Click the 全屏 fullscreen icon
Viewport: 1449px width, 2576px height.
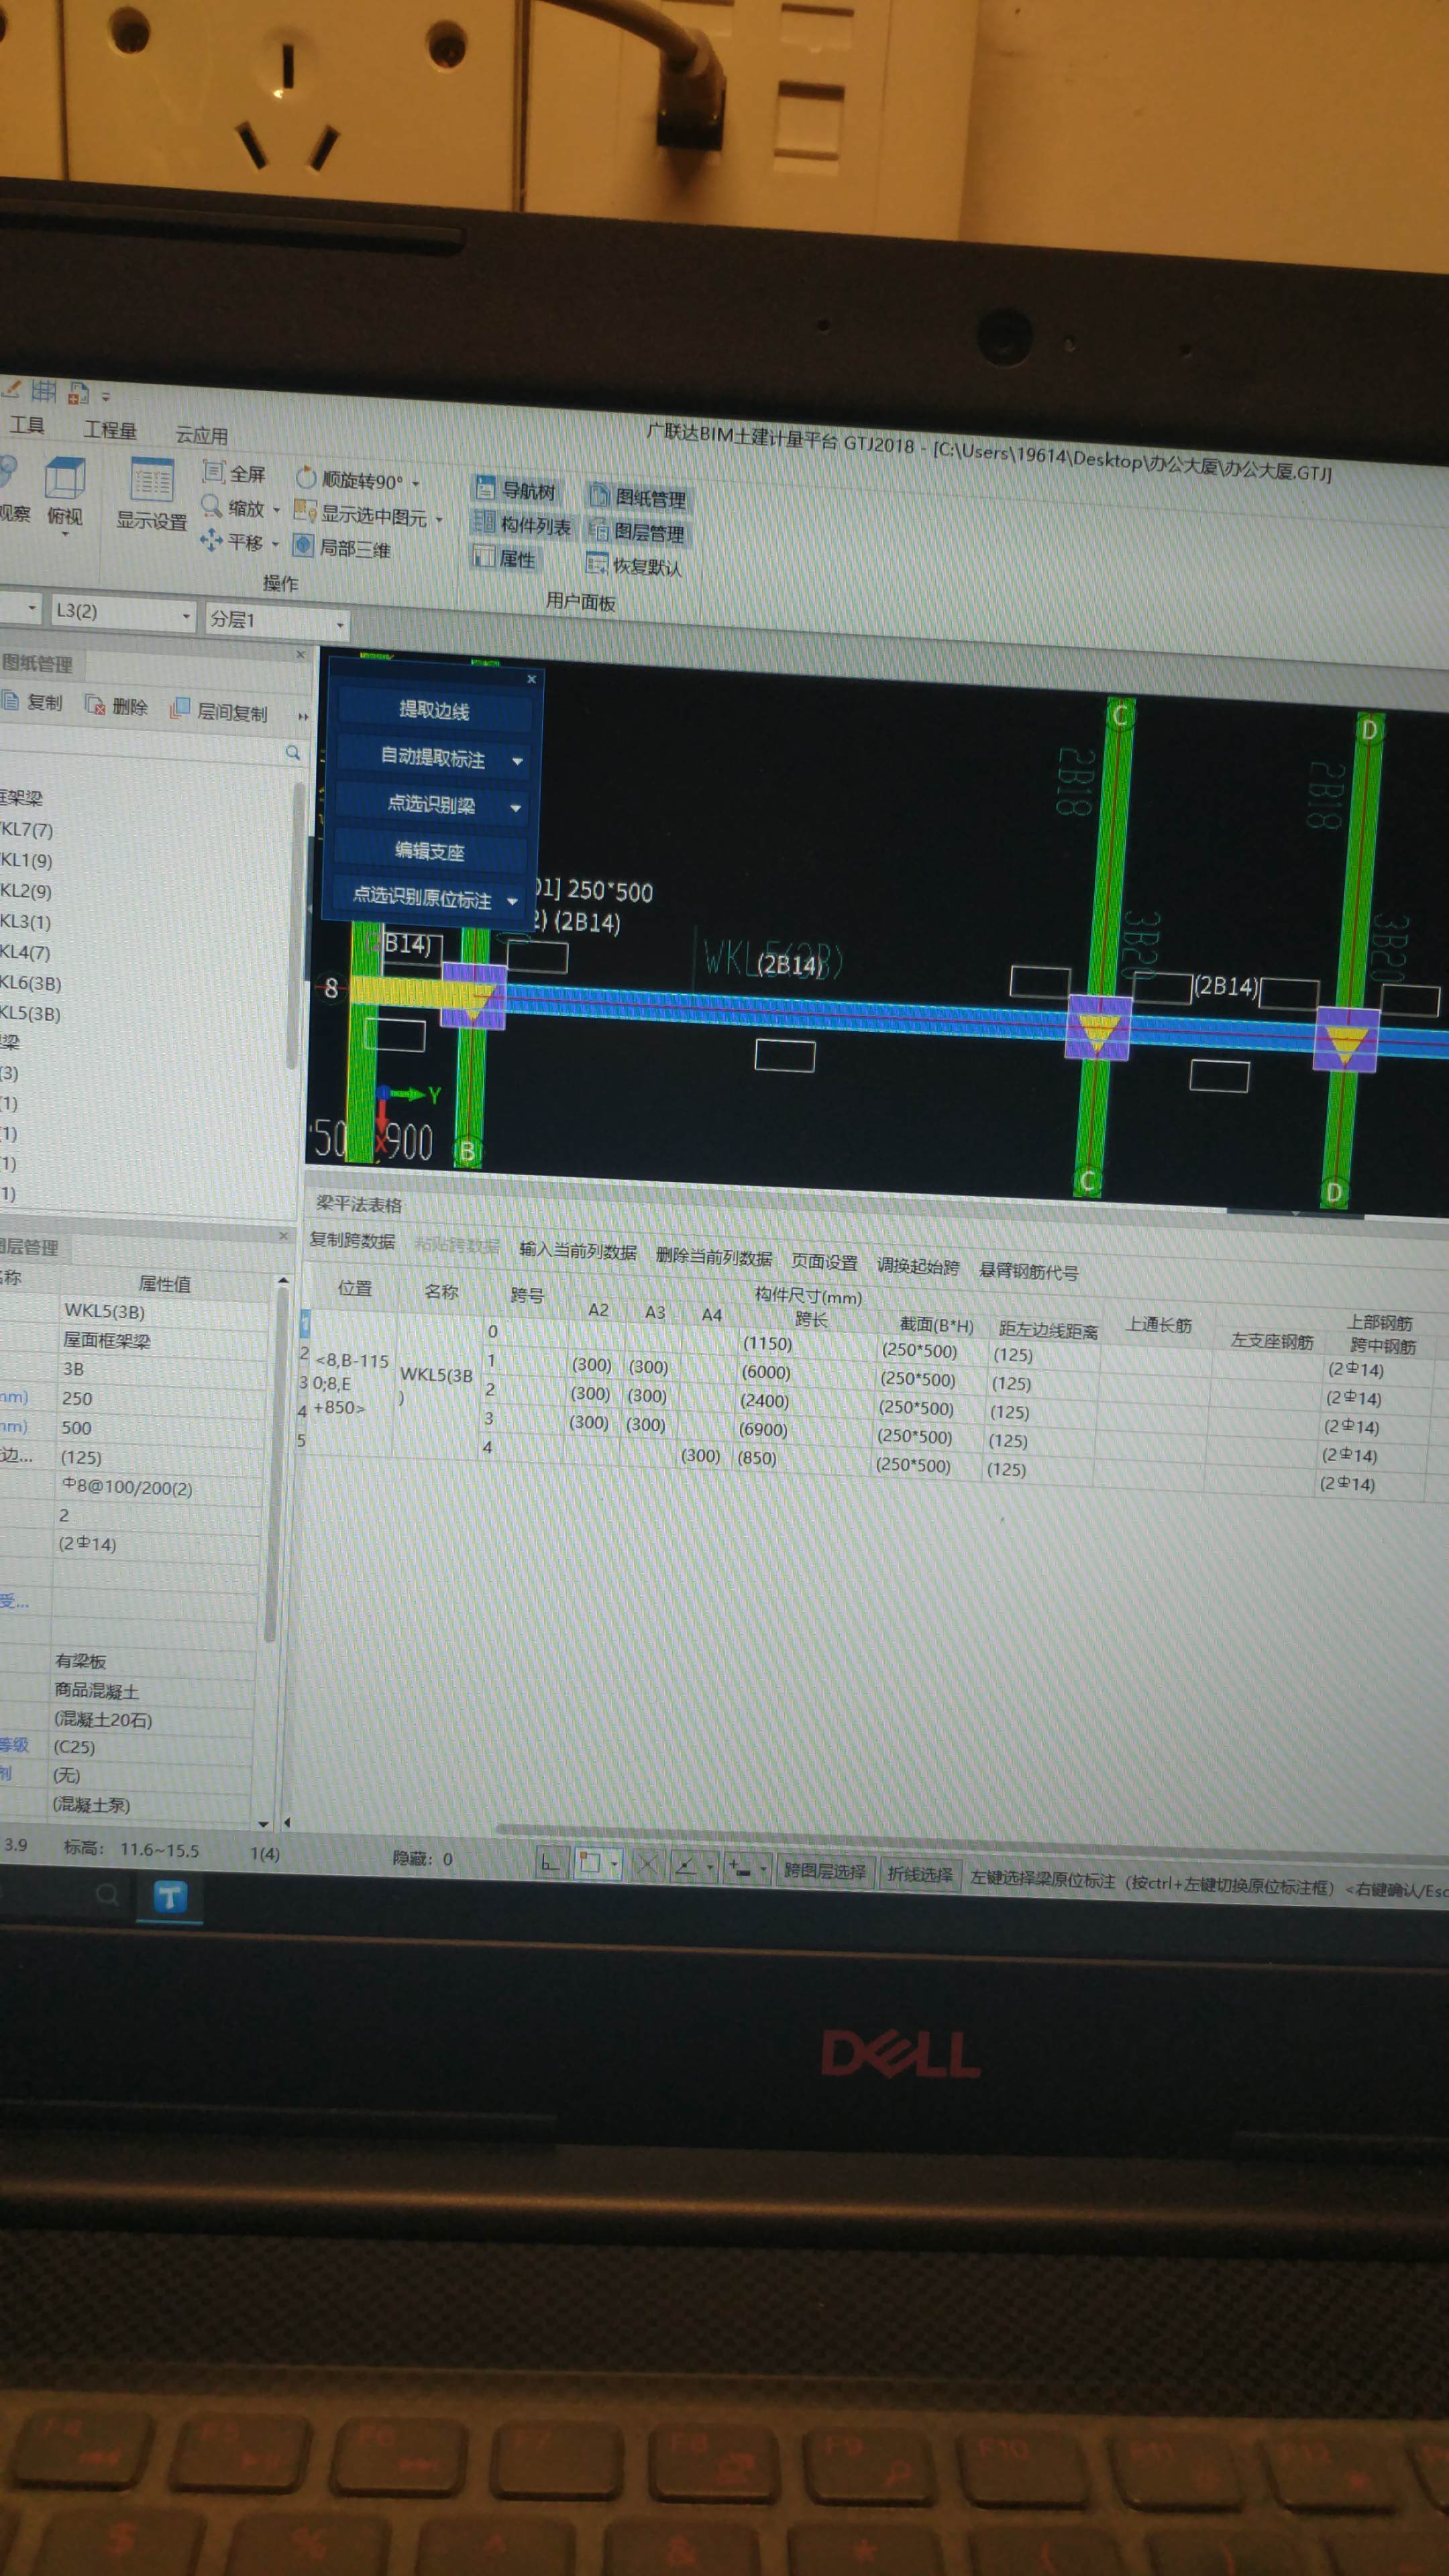pos(213,471)
